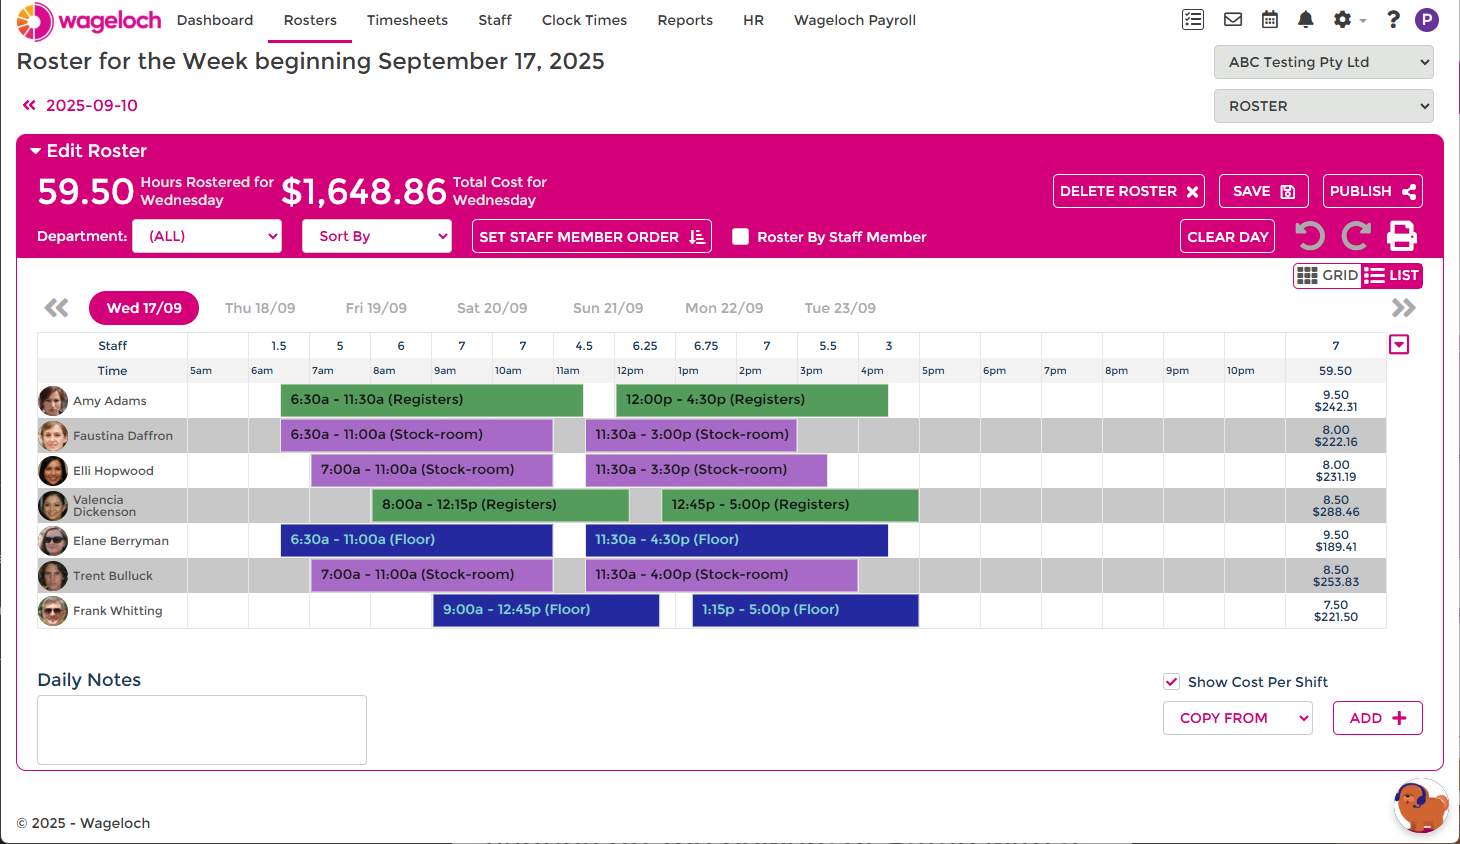
Task: Open the help question mark
Action: (1393, 20)
